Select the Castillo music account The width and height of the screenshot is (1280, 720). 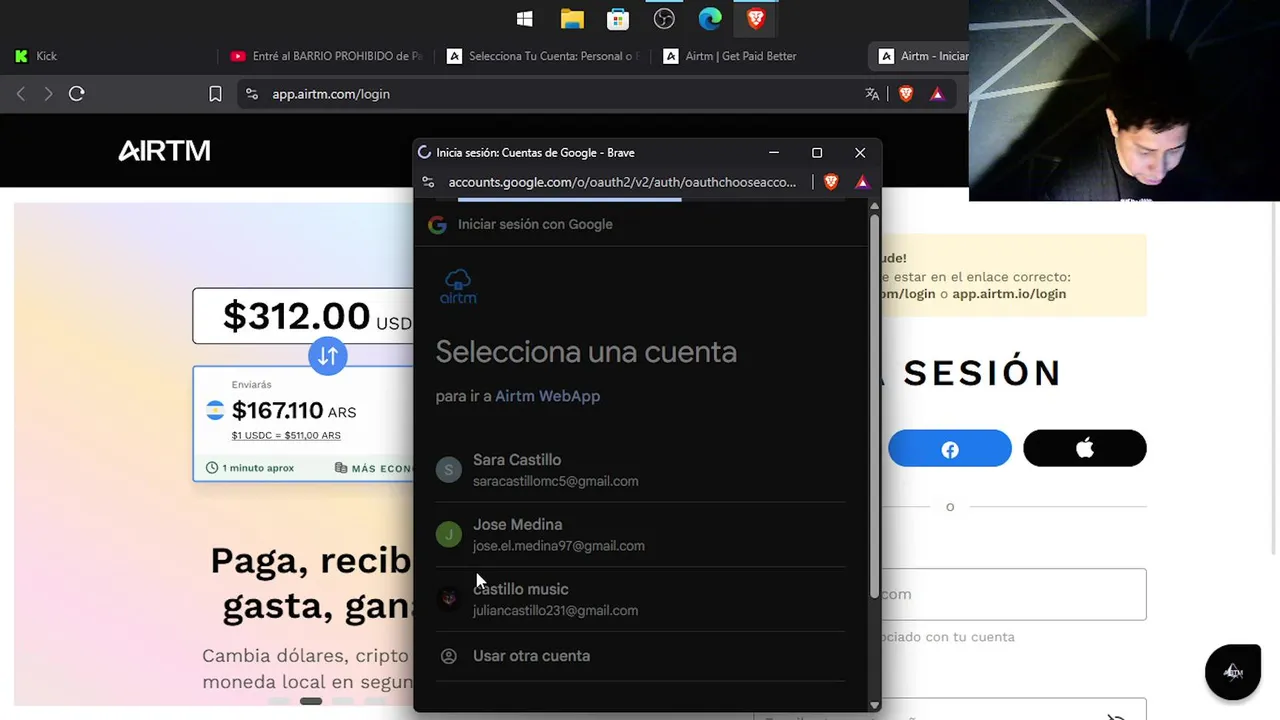pos(640,599)
